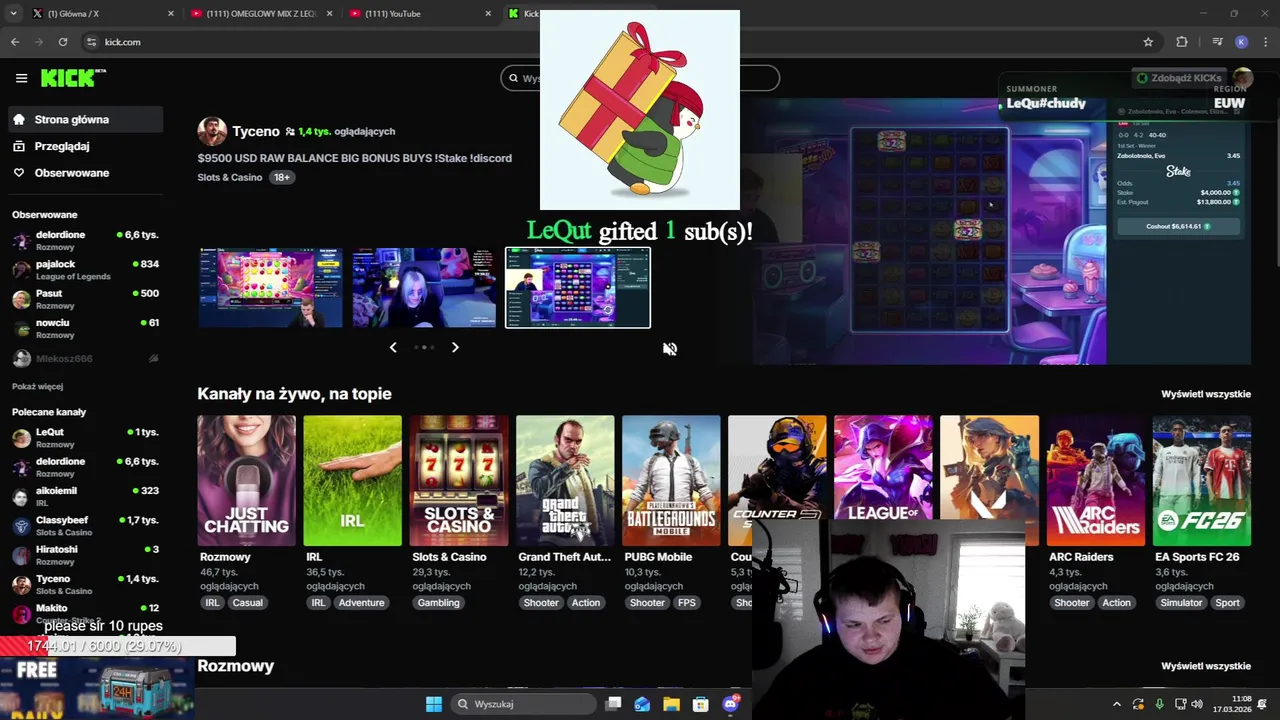Open the browser extensions puzzle icon
Viewport: 1280px width, 720px height.
click(1182, 42)
